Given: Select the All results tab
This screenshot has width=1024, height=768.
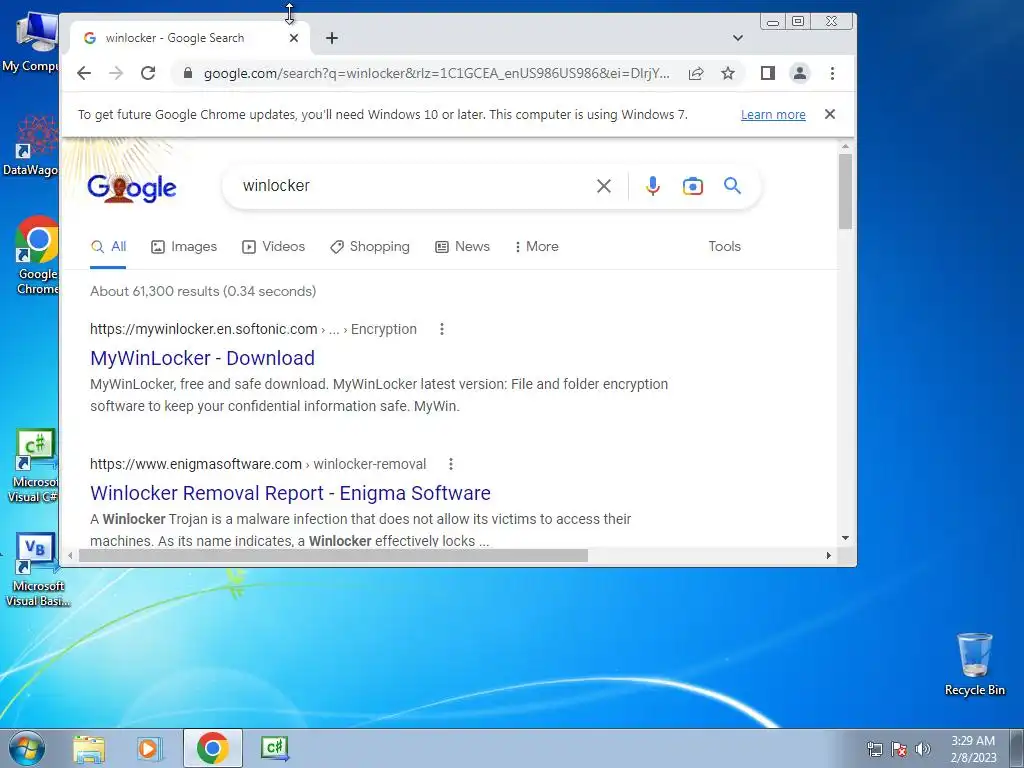Looking at the screenshot, I should point(108,247).
